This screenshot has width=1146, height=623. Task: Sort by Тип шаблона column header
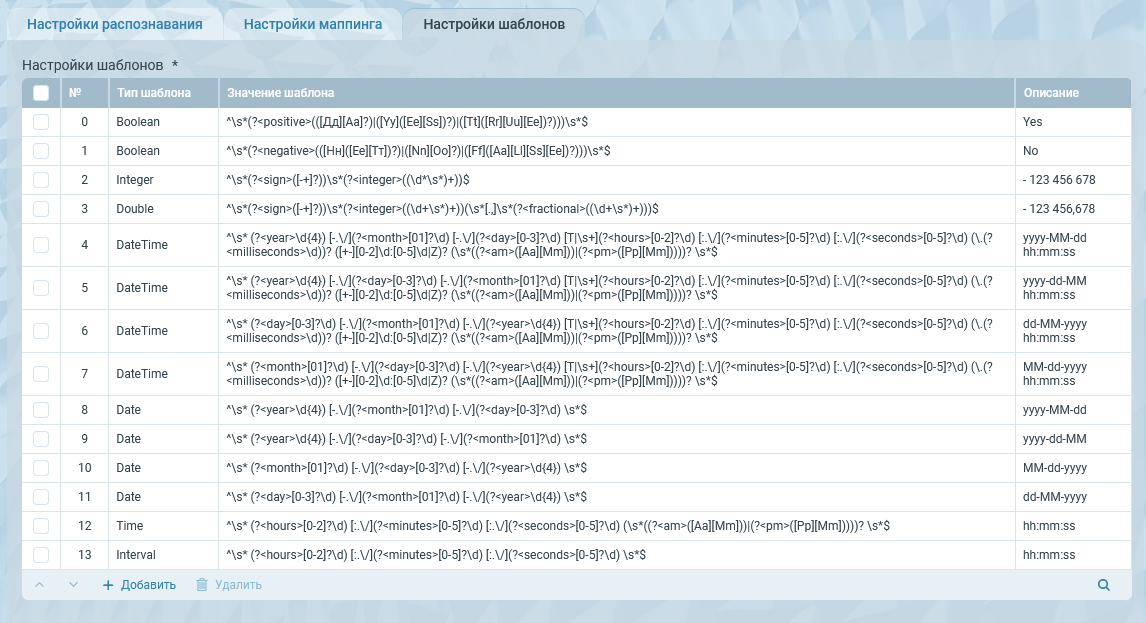pyautogui.click(x=154, y=93)
